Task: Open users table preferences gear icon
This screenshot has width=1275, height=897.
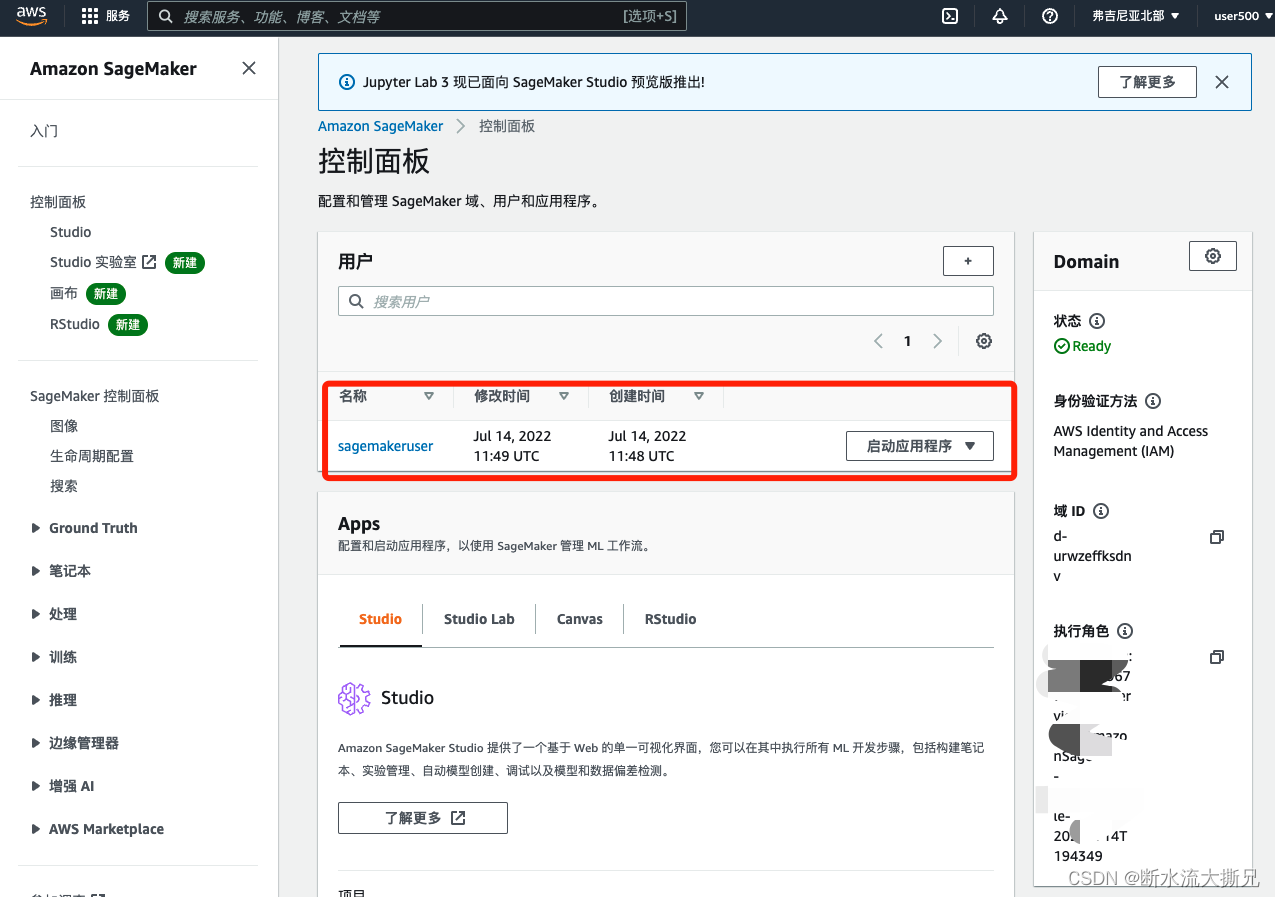Action: click(x=984, y=341)
